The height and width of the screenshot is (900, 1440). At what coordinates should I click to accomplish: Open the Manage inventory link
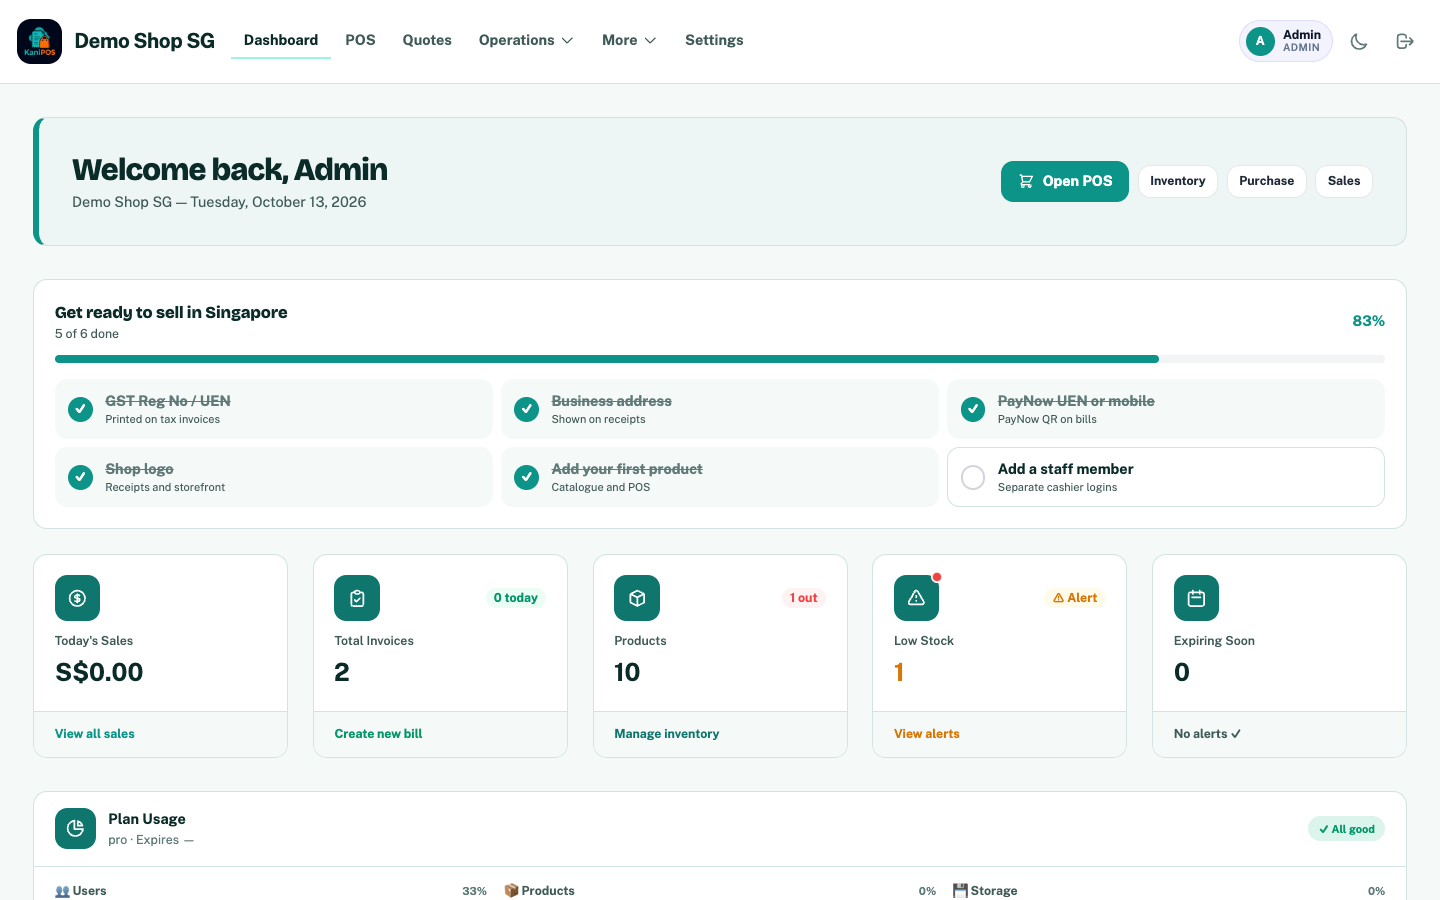tap(667, 734)
